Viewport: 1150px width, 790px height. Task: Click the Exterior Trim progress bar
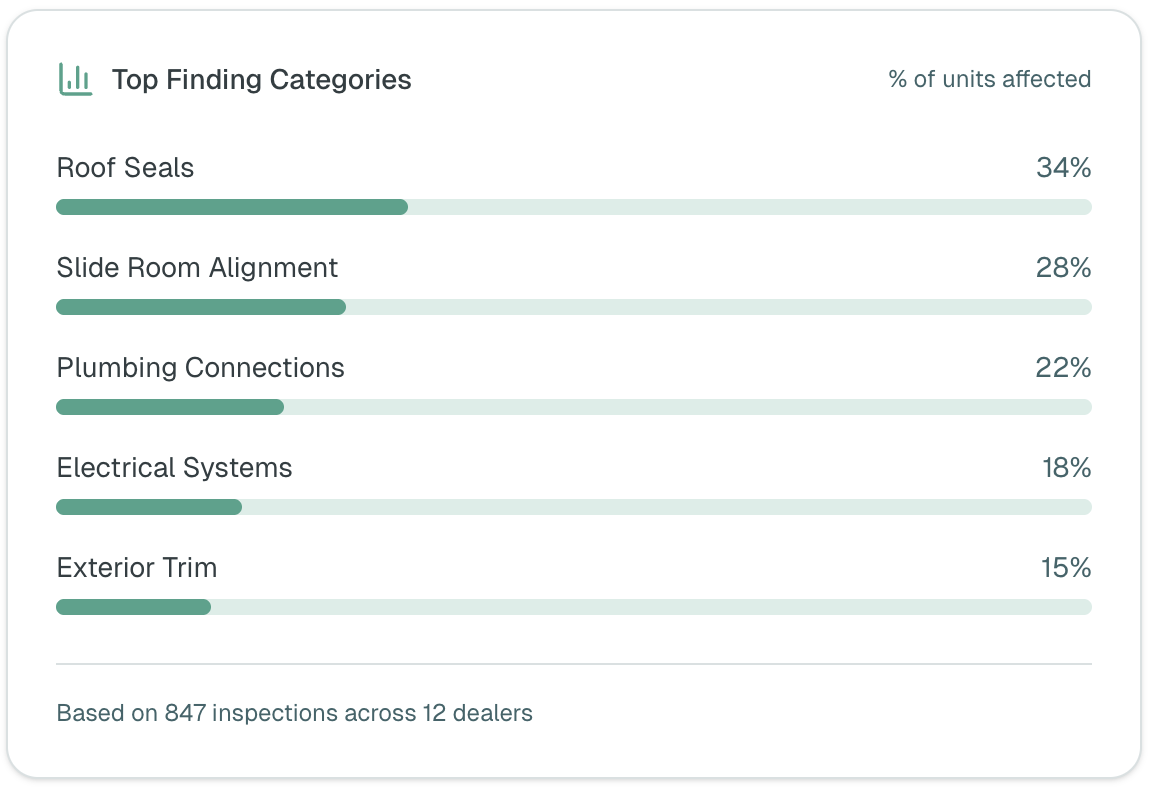(x=574, y=607)
